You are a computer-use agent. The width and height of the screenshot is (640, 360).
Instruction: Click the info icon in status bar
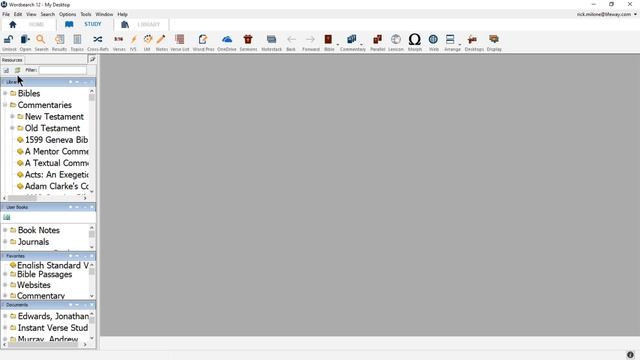pyautogui.click(x=630, y=355)
